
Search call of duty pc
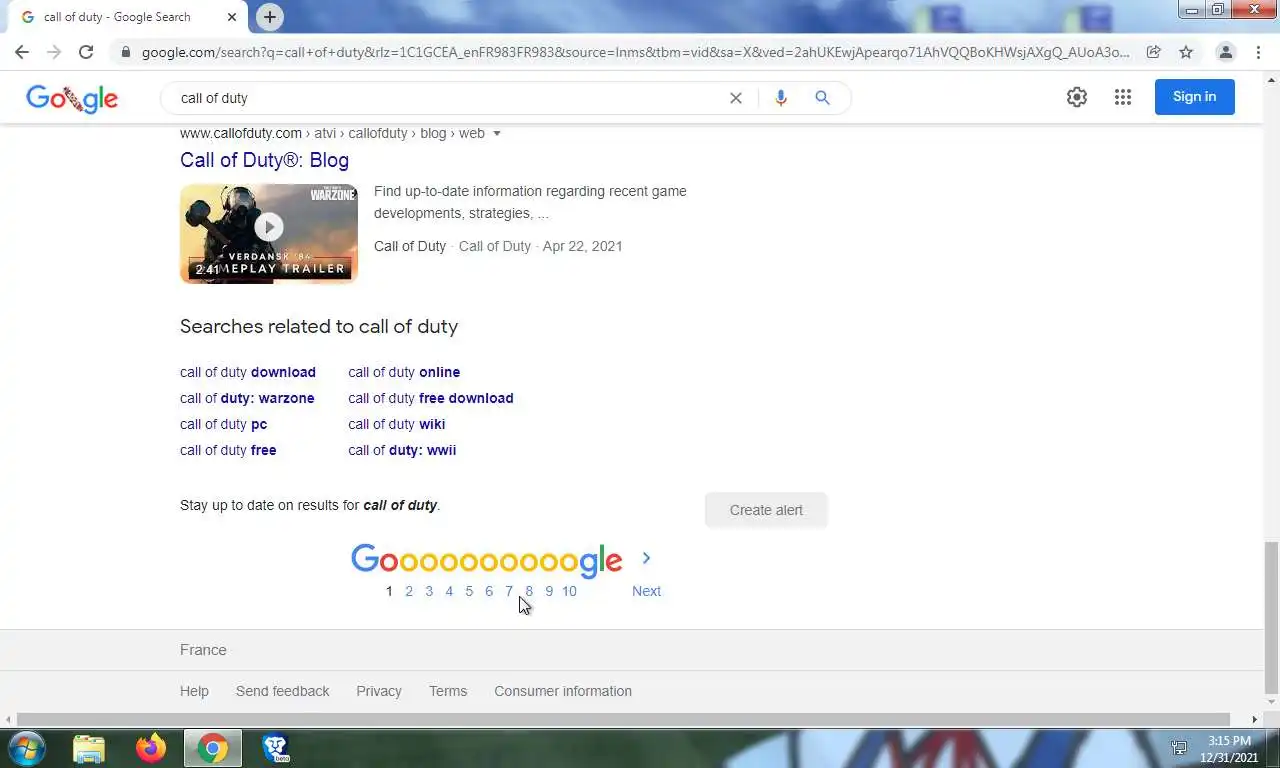pos(223,424)
